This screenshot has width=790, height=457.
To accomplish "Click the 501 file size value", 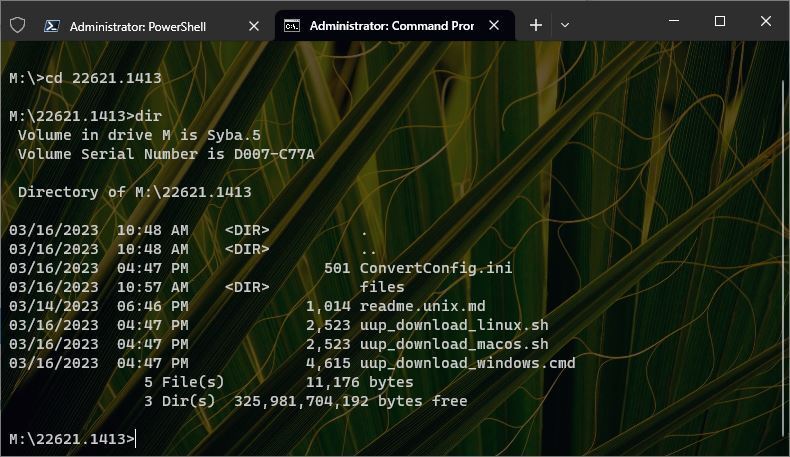I will pyautogui.click(x=337, y=268).
